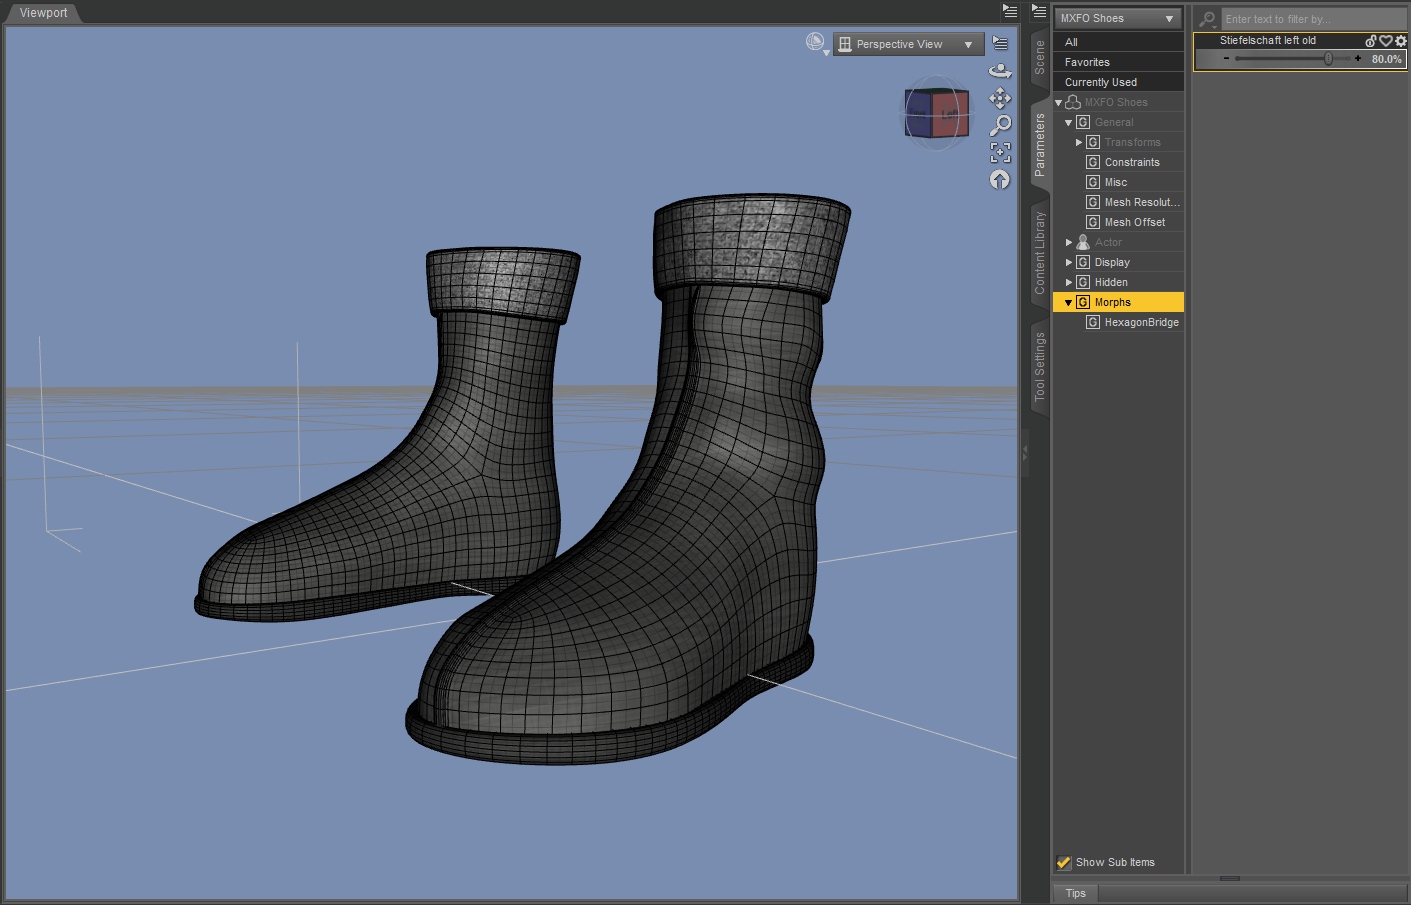Click the reset camera arrow icon
Viewport: 1411px width, 905px height.
click(x=1000, y=179)
